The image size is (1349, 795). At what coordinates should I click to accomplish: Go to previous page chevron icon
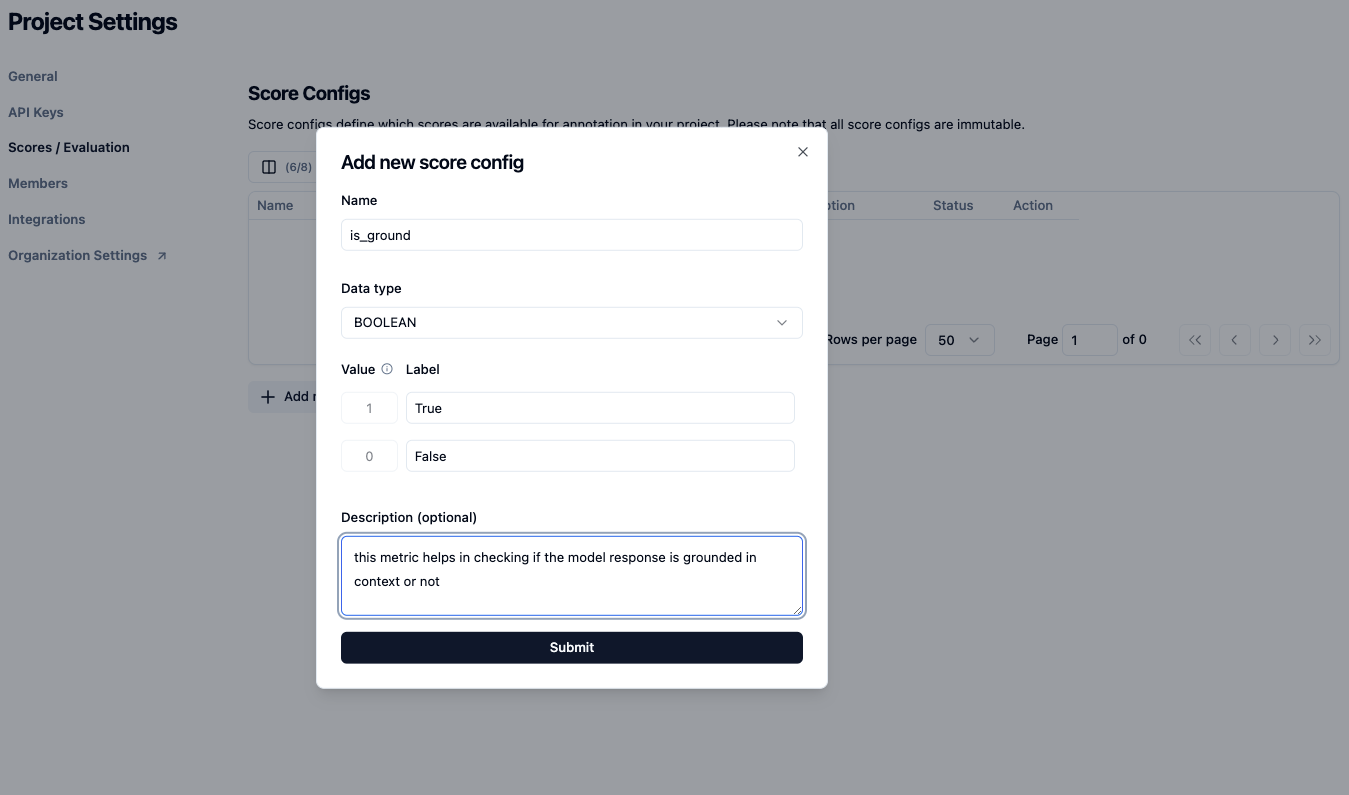pos(1235,340)
